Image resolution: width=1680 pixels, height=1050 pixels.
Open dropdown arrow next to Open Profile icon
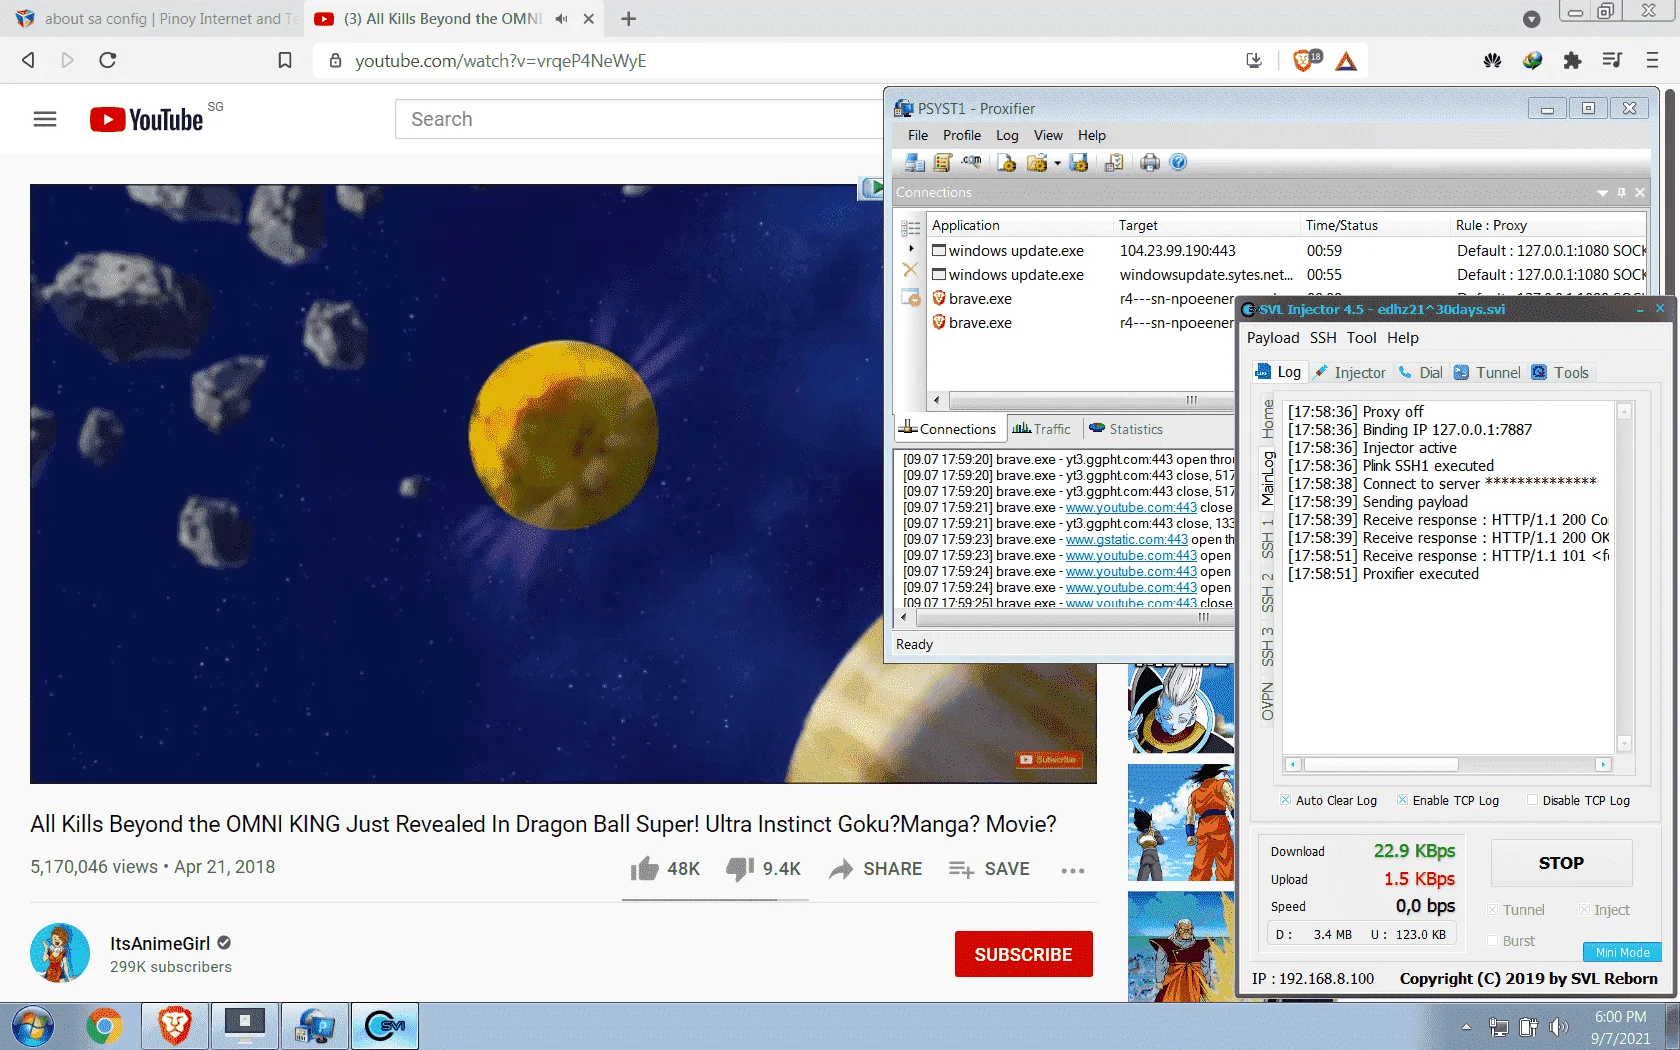[1057, 163]
